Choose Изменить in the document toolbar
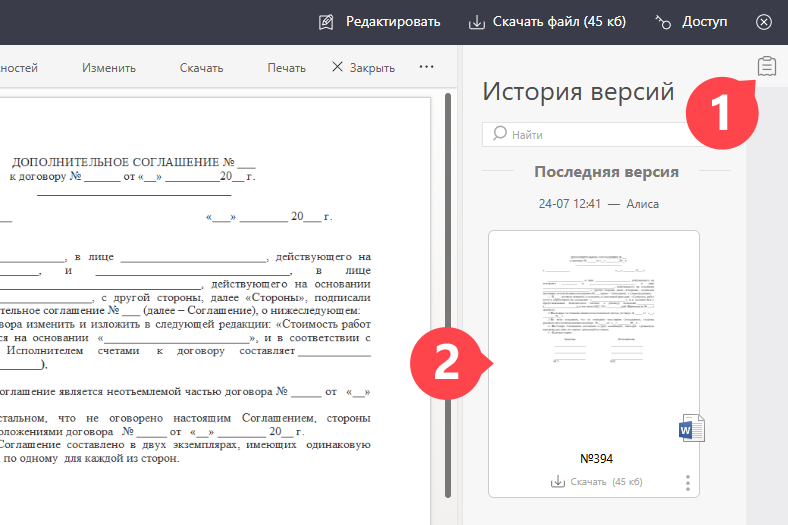 click(109, 68)
